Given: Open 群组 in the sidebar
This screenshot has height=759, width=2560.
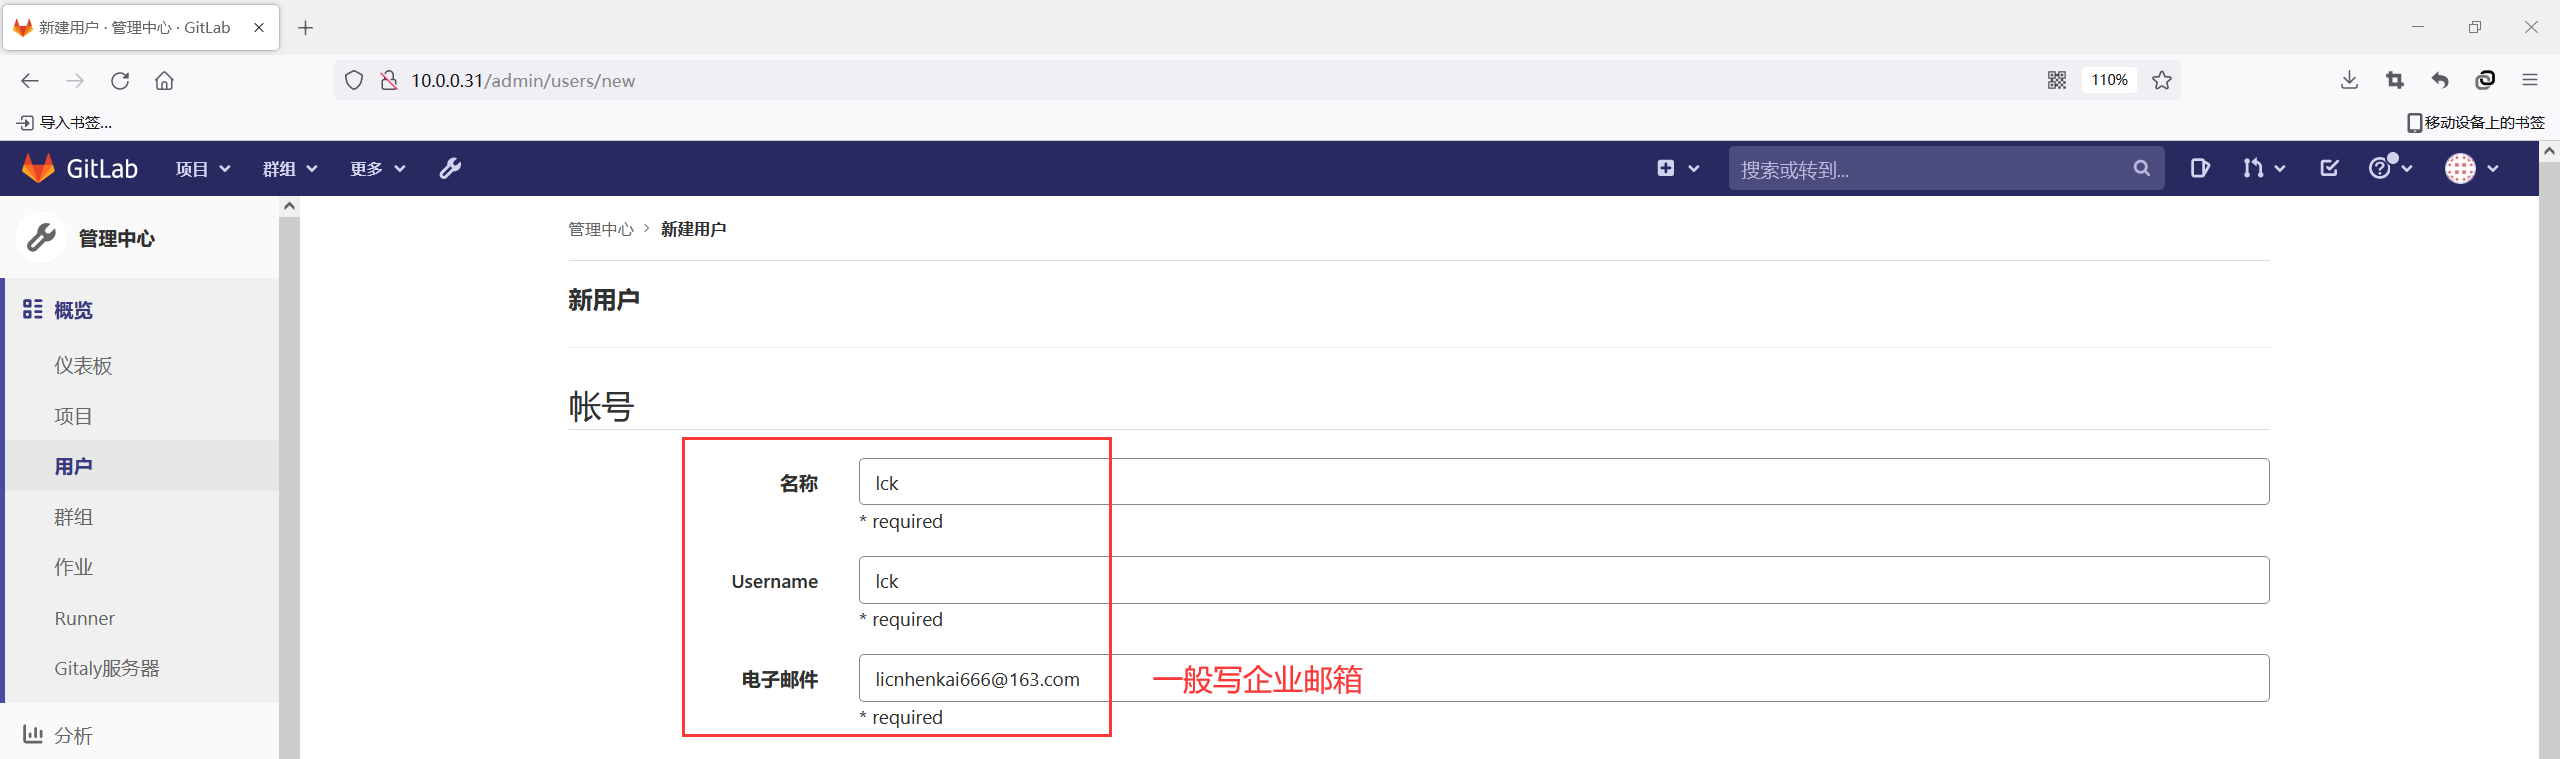Looking at the screenshot, I should point(73,517).
